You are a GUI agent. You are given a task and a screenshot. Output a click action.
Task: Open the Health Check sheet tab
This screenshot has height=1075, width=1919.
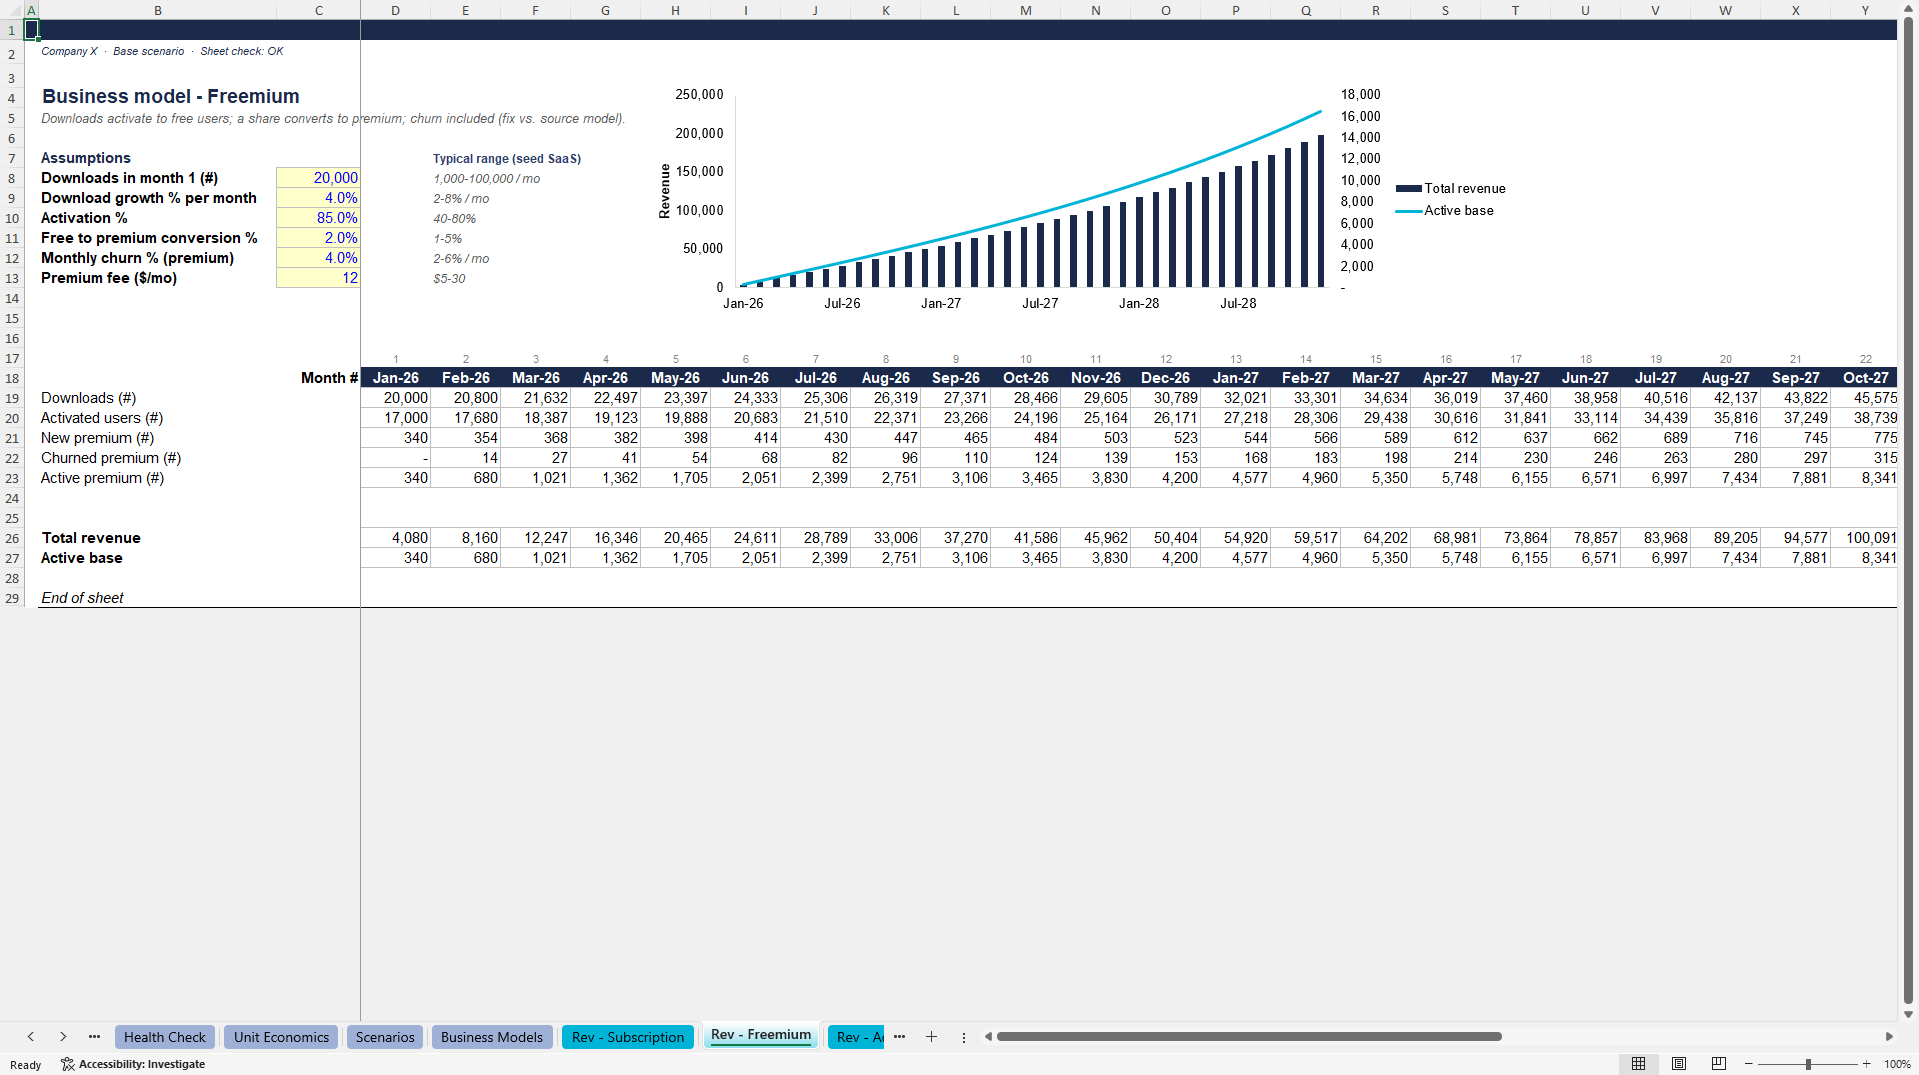coord(165,1037)
